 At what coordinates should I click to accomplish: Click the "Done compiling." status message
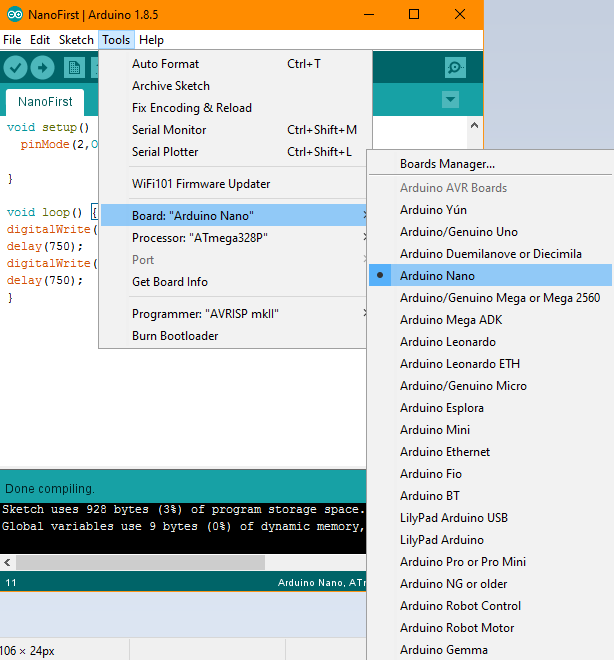pos(50,489)
